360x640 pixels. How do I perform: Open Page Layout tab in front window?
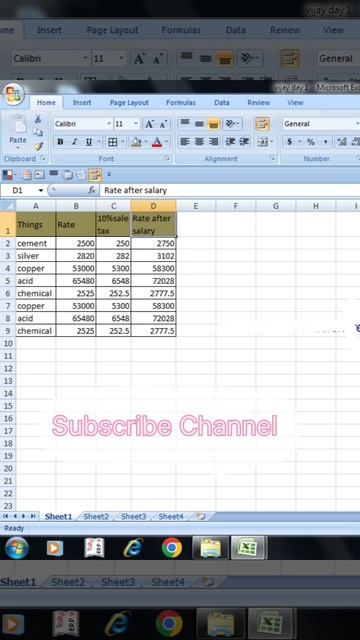tap(129, 103)
